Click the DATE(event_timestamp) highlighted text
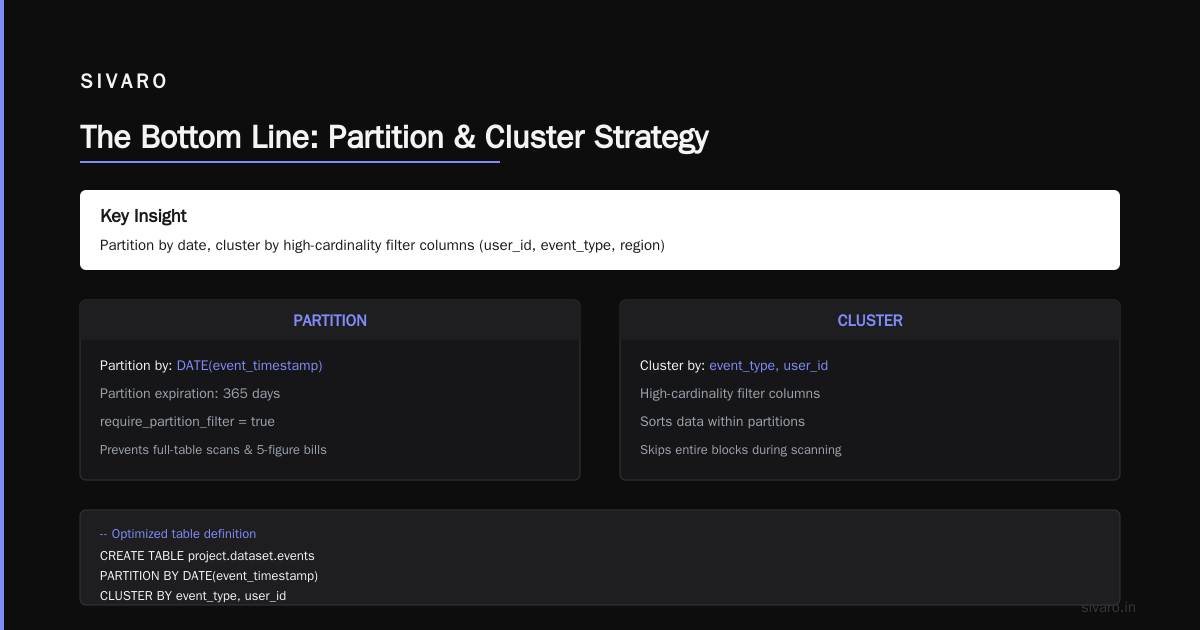Viewport: 1200px width, 630px height. pos(250,366)
